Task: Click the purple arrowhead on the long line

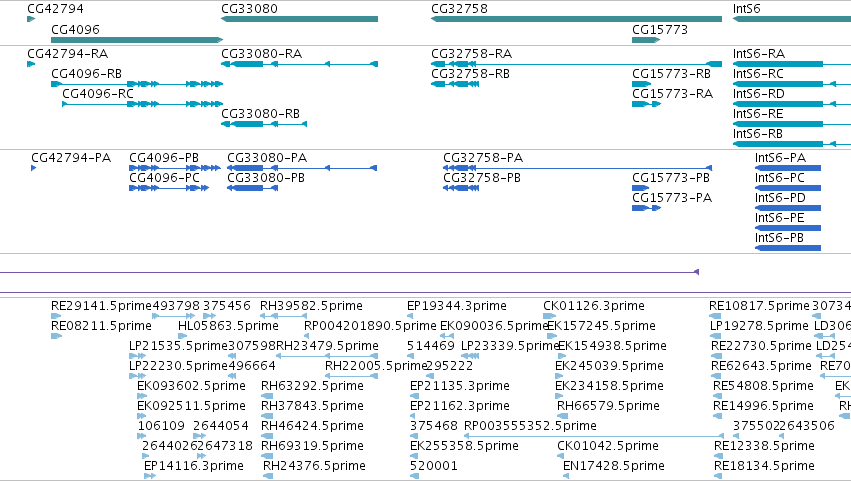Action: pyautogui.click(x=697, y=272)
